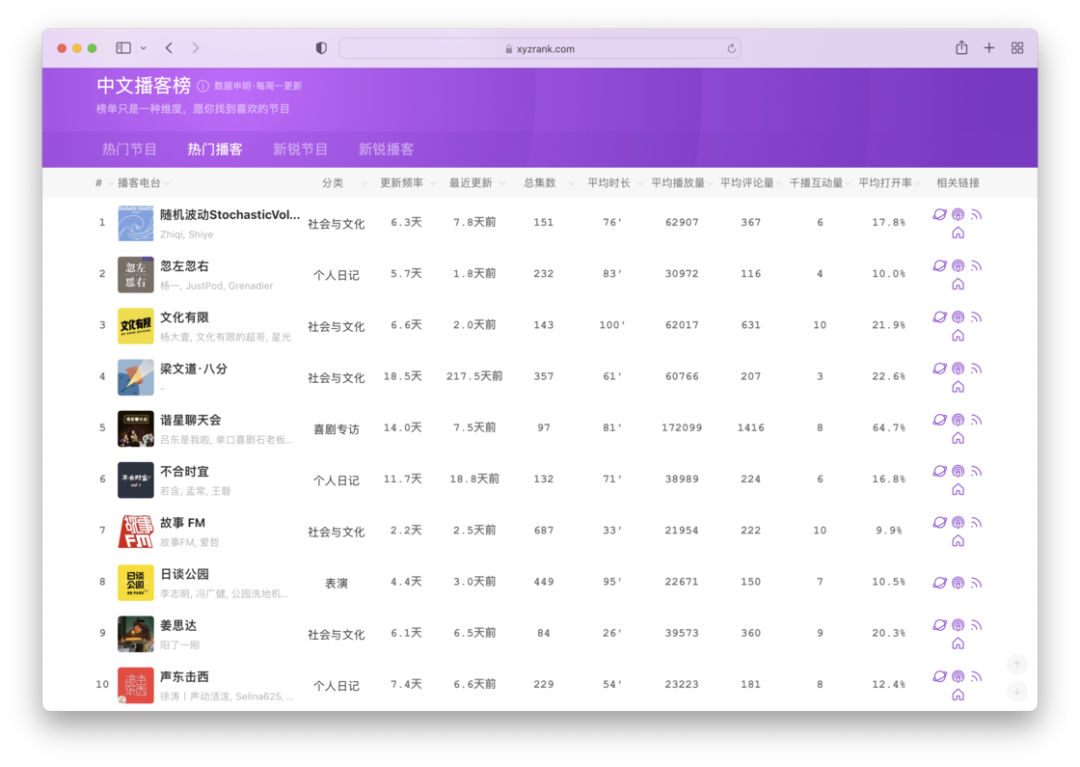Click the 故事 FM cover thumbnail
This screenshot has height=767, width=1080.
136,531
